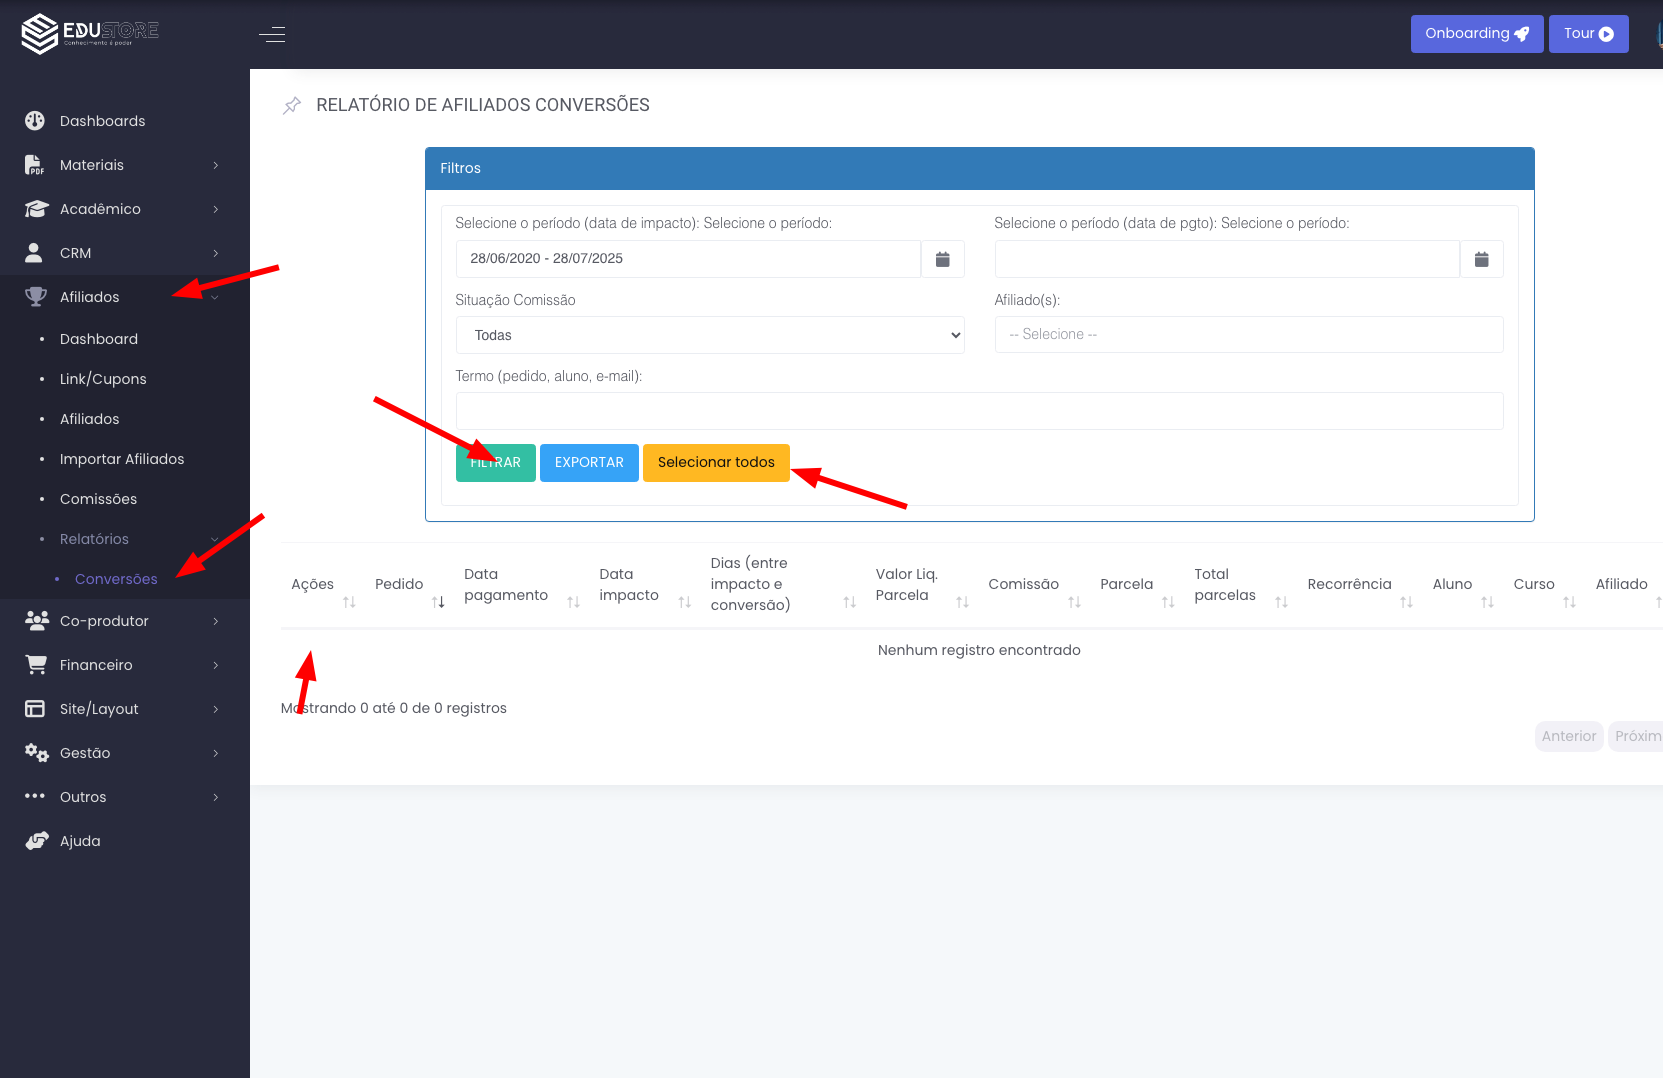Viewport: 1663px width, 1078px height.
Task: Start the Onboarding from top bar
Action: pyautogui.click(x=1476, y=34)
